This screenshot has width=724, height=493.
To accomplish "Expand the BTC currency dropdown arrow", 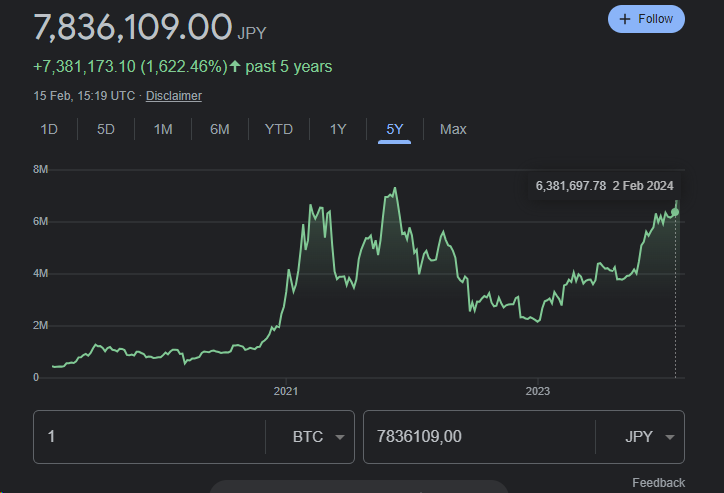I will coord(340,438).
